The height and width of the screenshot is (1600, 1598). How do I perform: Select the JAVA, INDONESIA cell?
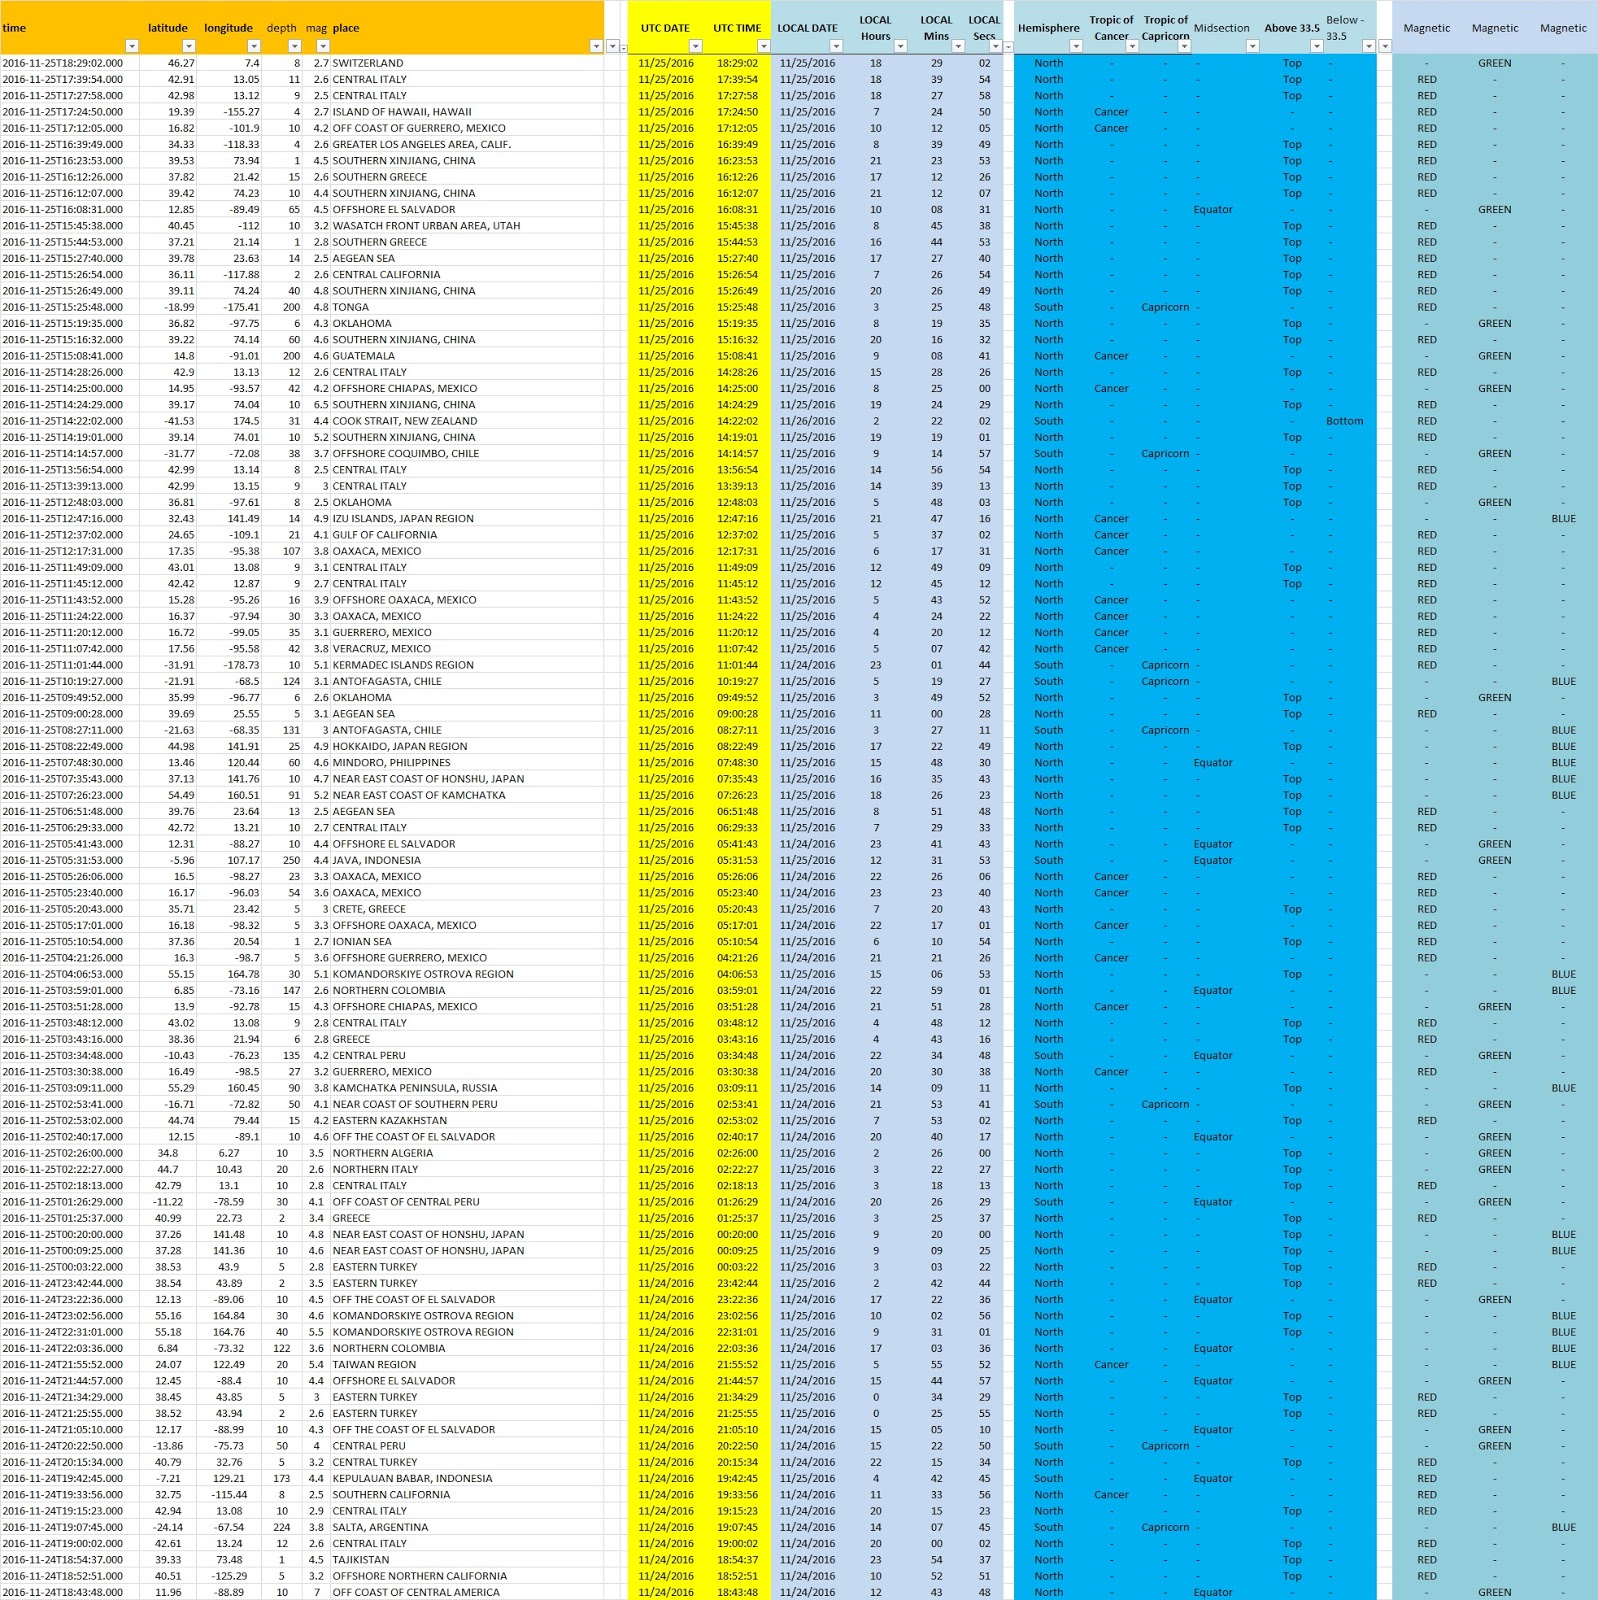pos(466,860)
